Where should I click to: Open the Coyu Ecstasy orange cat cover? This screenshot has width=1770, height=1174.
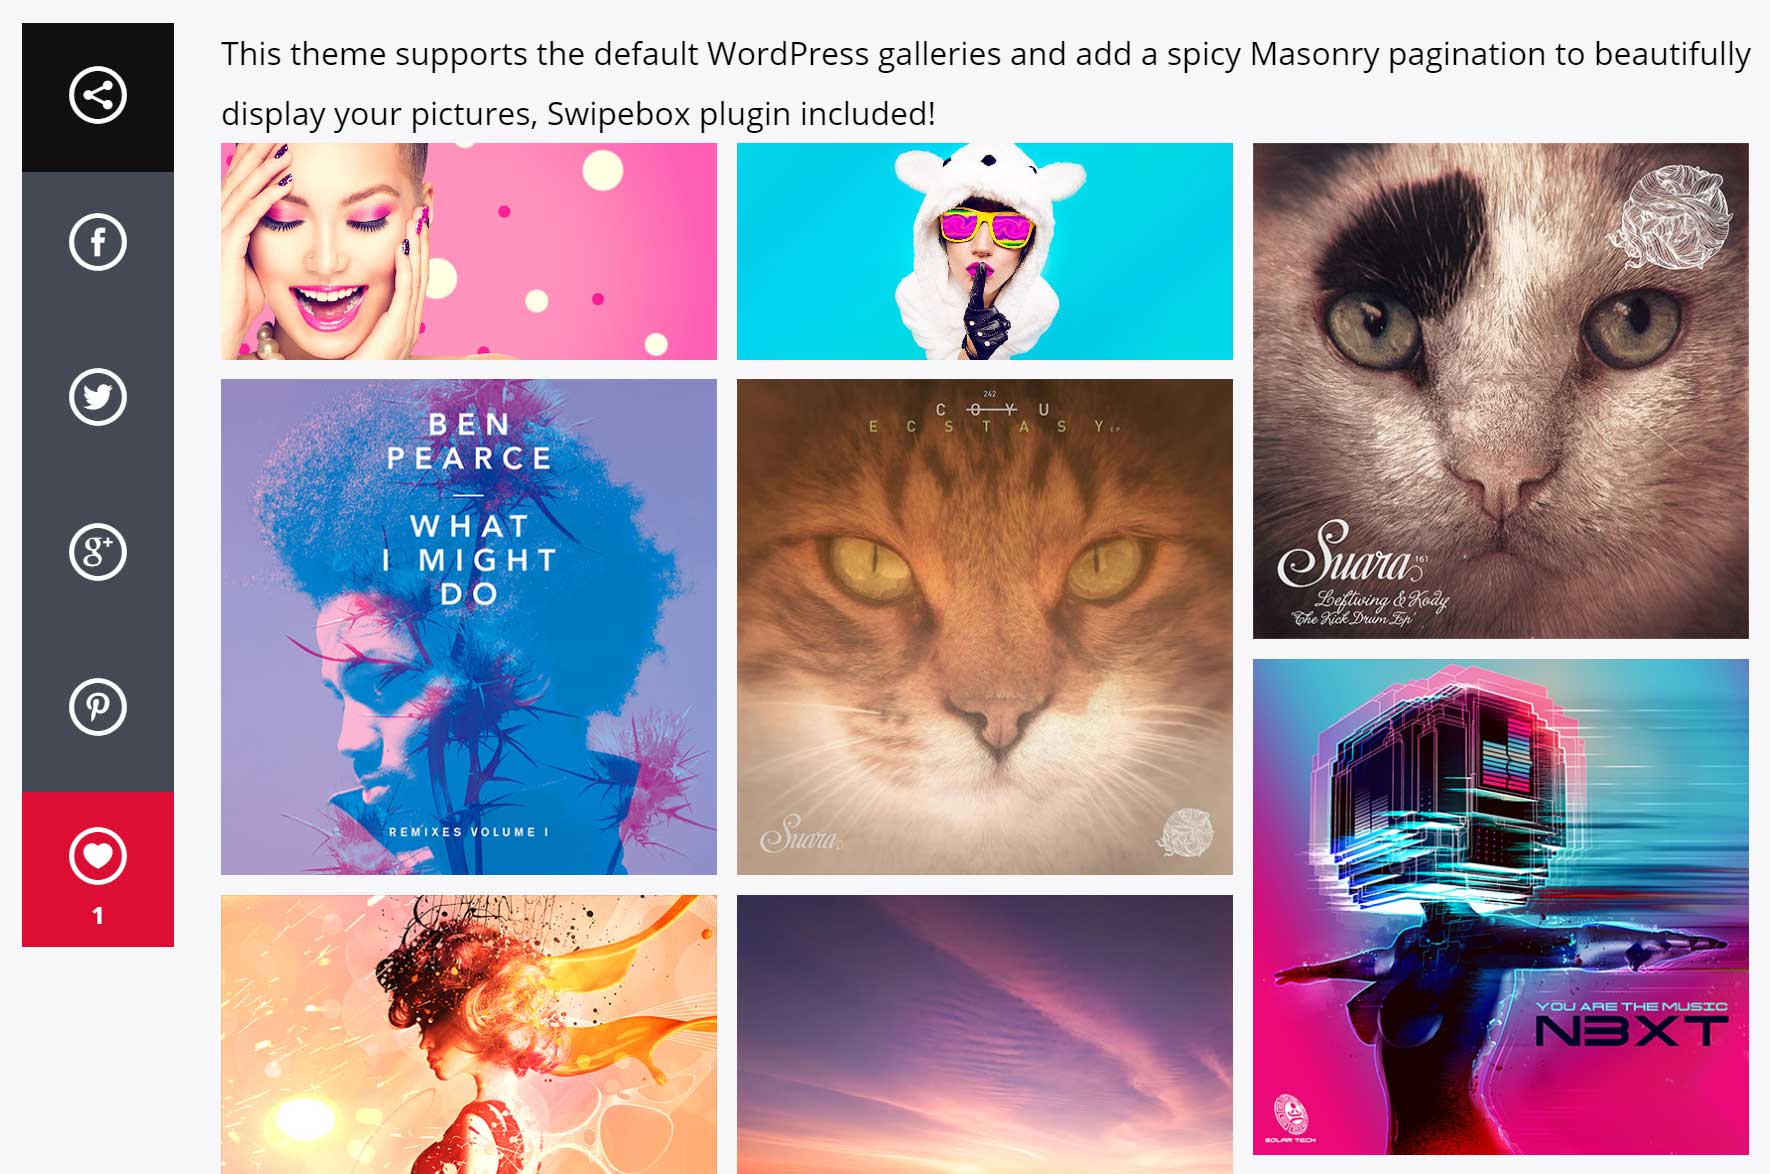tap(985, 627)
